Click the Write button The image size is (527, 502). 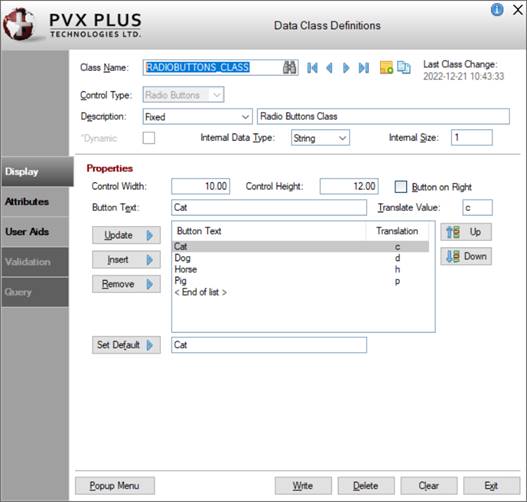click(303, 486)
